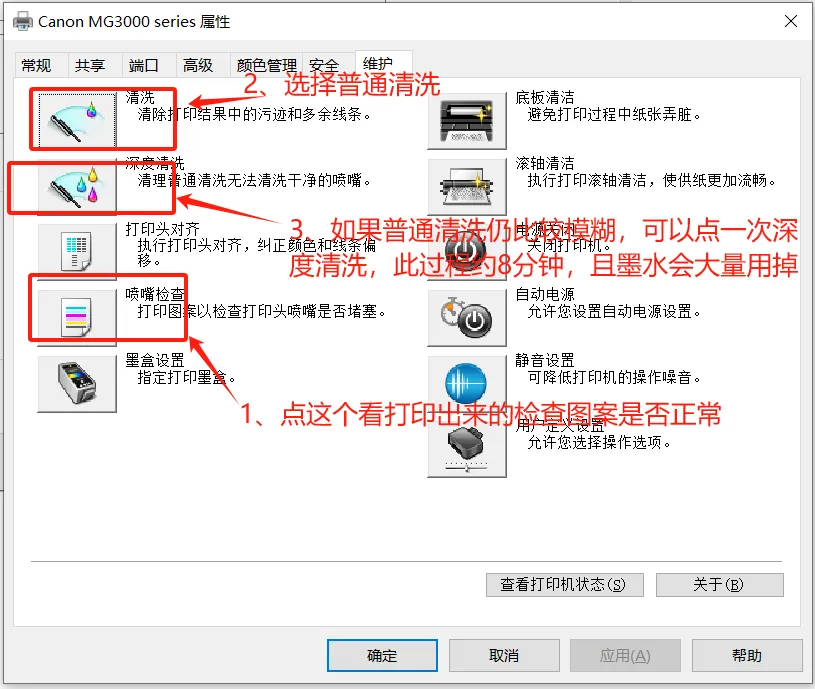
Task: Run the 深度清洗 deep cleaning icon
Action: pos(77,186)
